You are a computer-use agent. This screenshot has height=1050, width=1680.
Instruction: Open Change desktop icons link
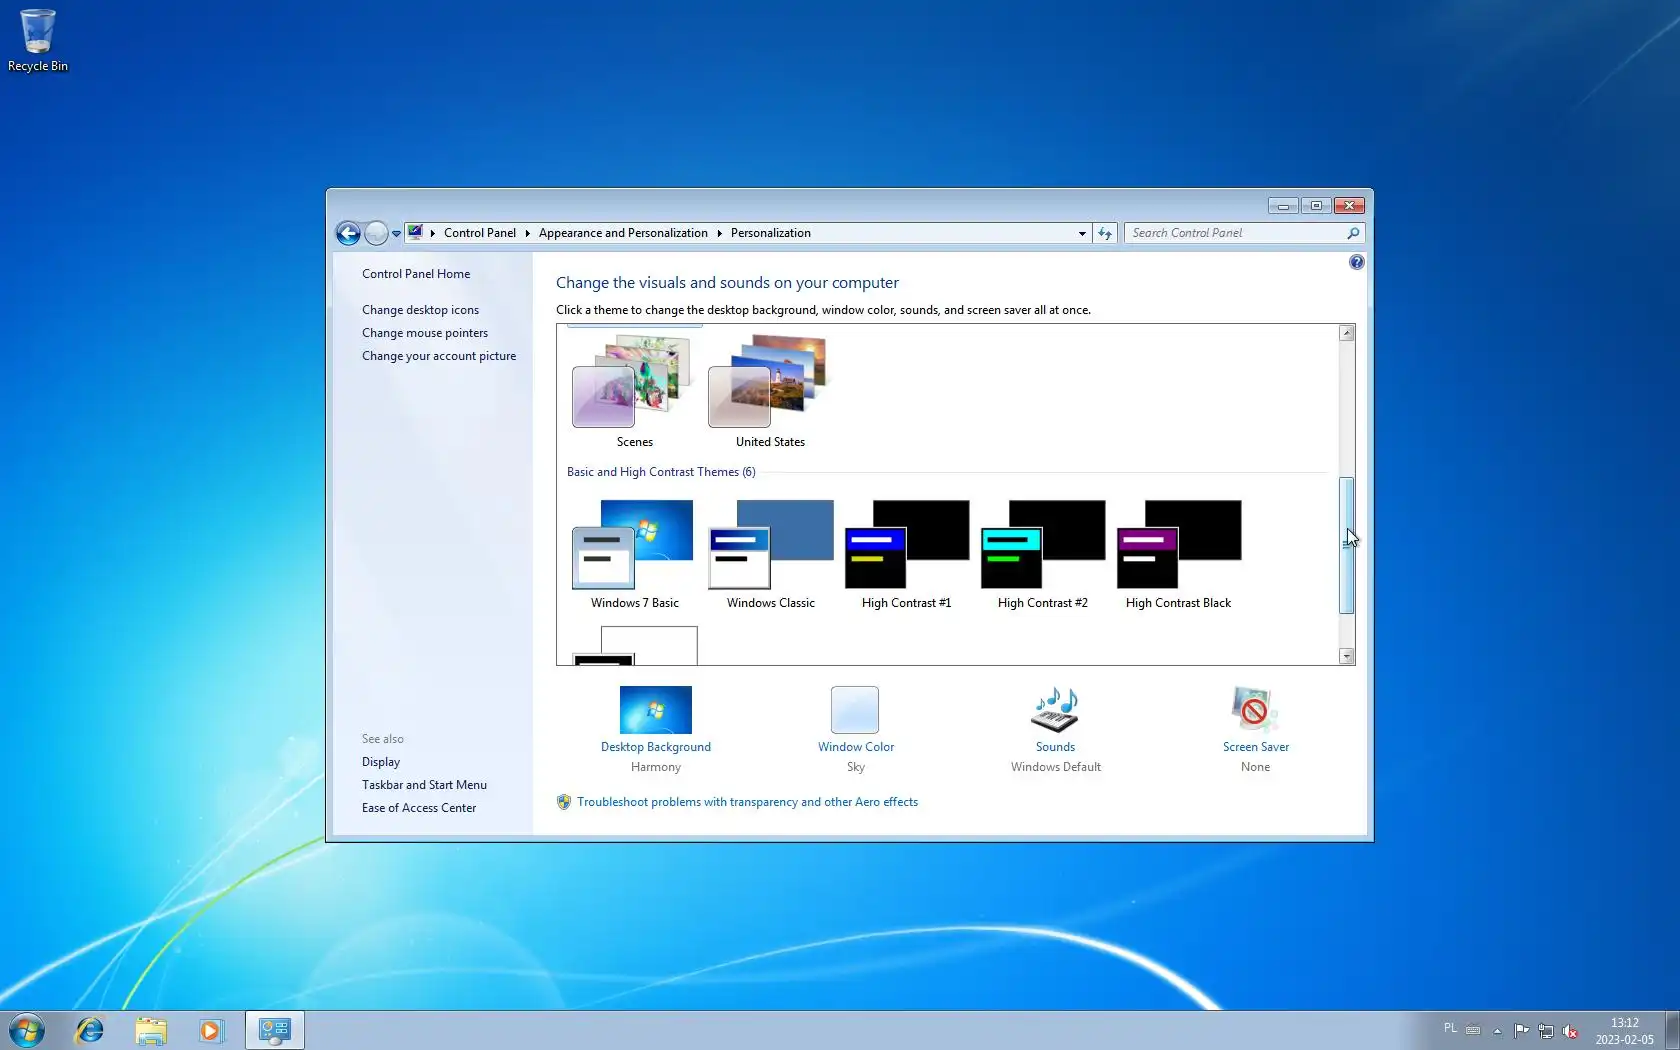click(420, 310)
